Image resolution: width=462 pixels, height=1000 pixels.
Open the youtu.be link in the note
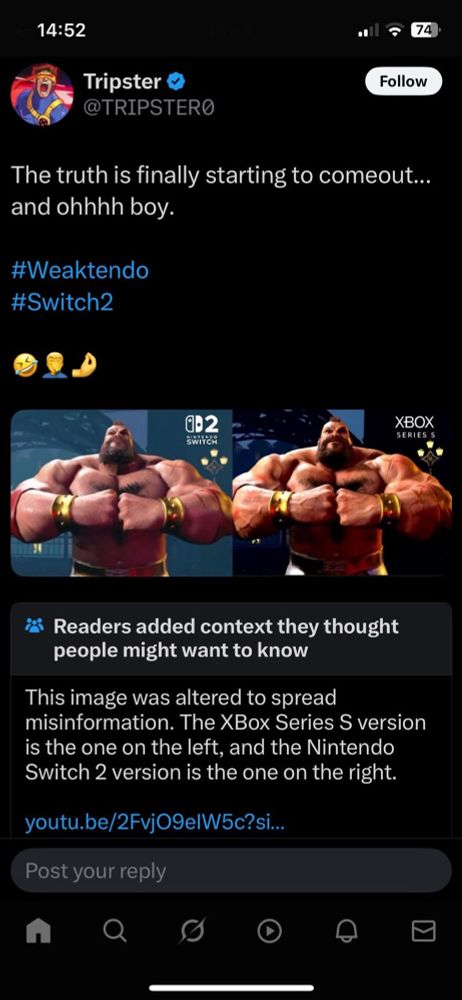click(x=155, y=823)
